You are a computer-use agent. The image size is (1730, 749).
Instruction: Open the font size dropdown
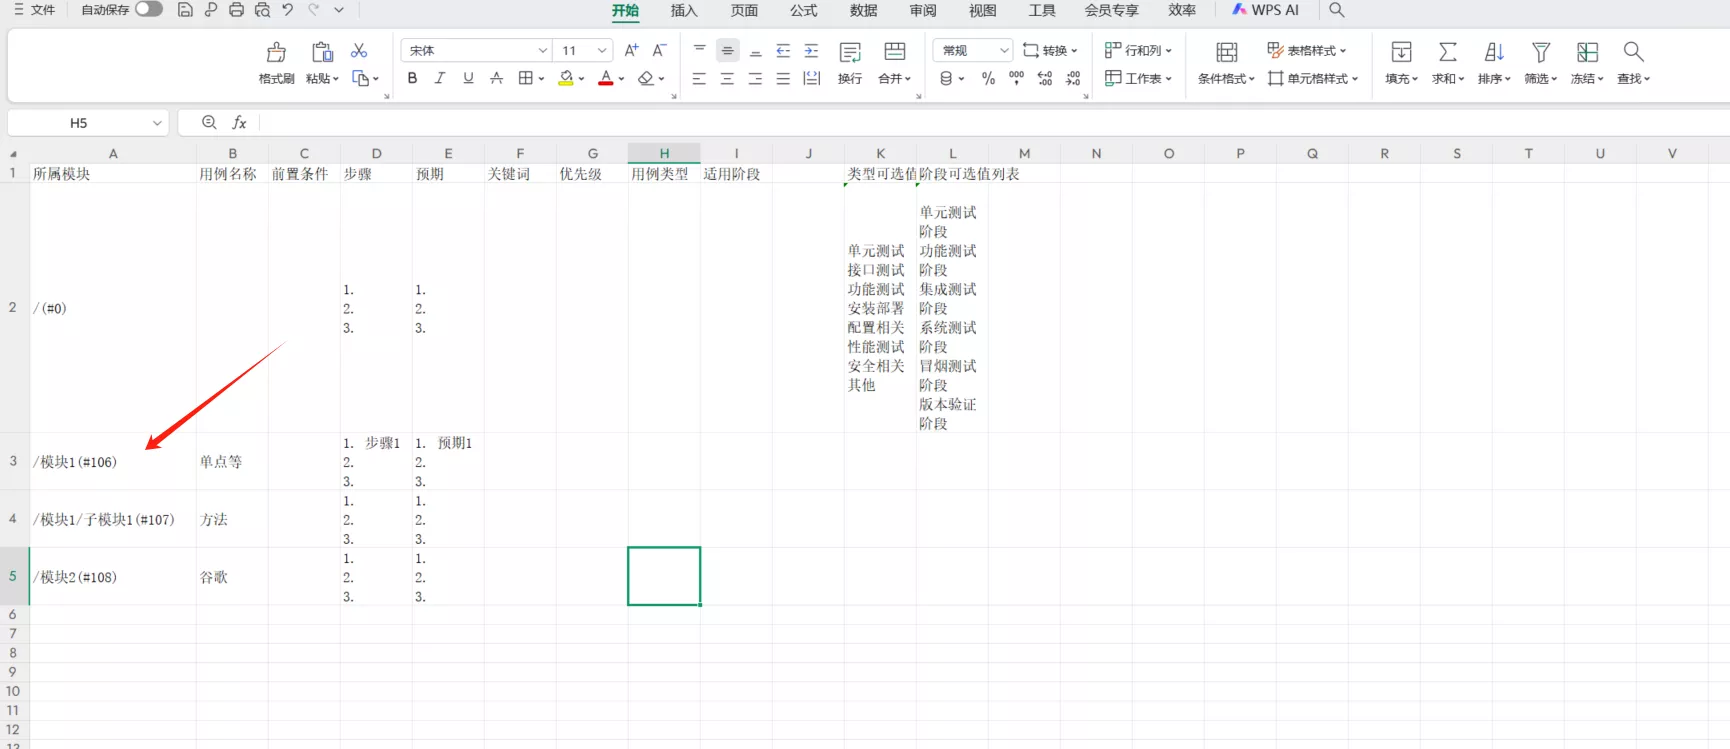602,50
